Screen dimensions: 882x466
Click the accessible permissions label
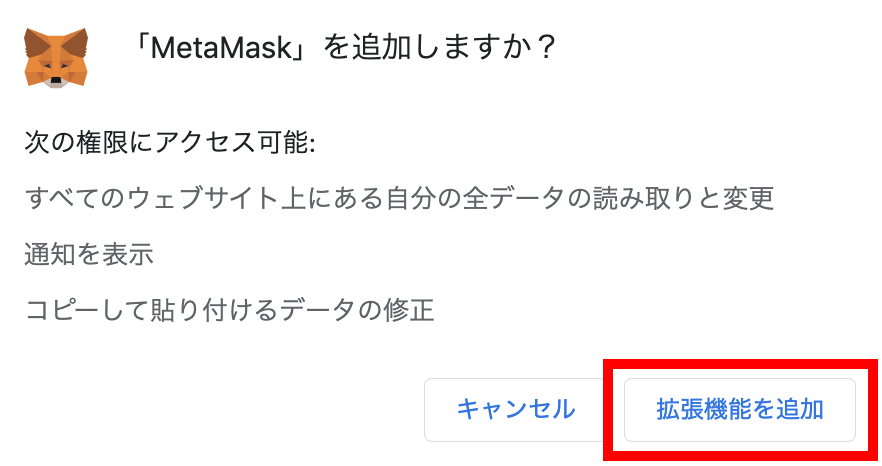point(170,143)
